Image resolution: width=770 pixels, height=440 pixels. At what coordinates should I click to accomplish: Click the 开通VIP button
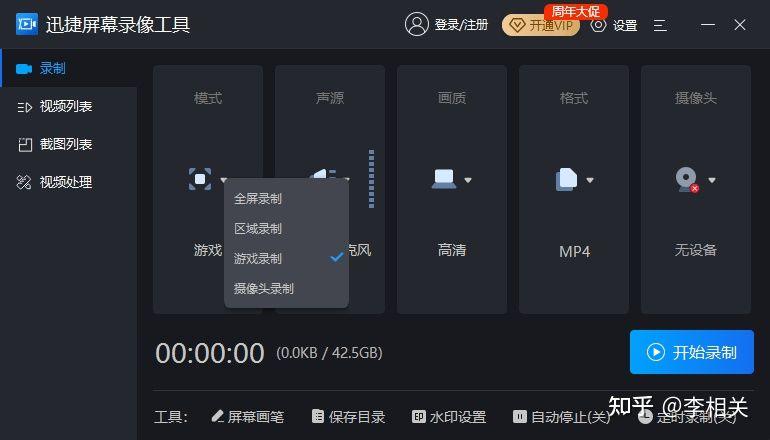[541, 25]
